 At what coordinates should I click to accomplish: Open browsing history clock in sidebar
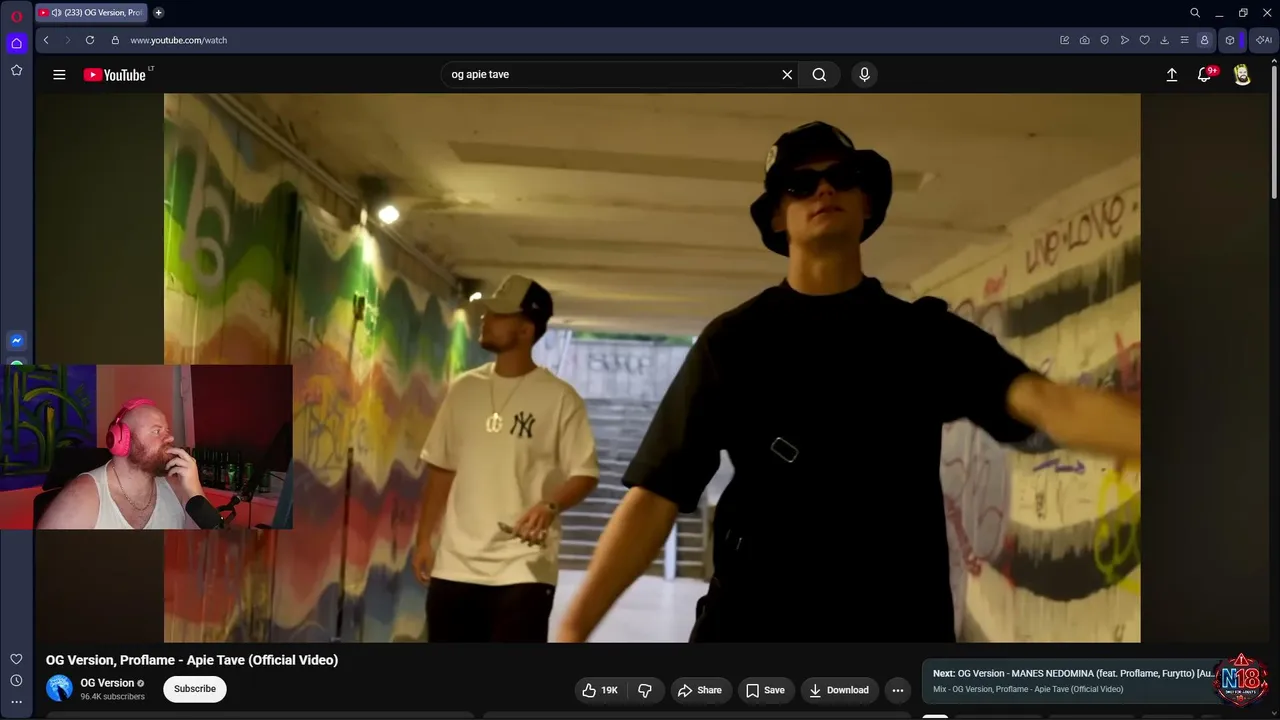pos(16,681)
